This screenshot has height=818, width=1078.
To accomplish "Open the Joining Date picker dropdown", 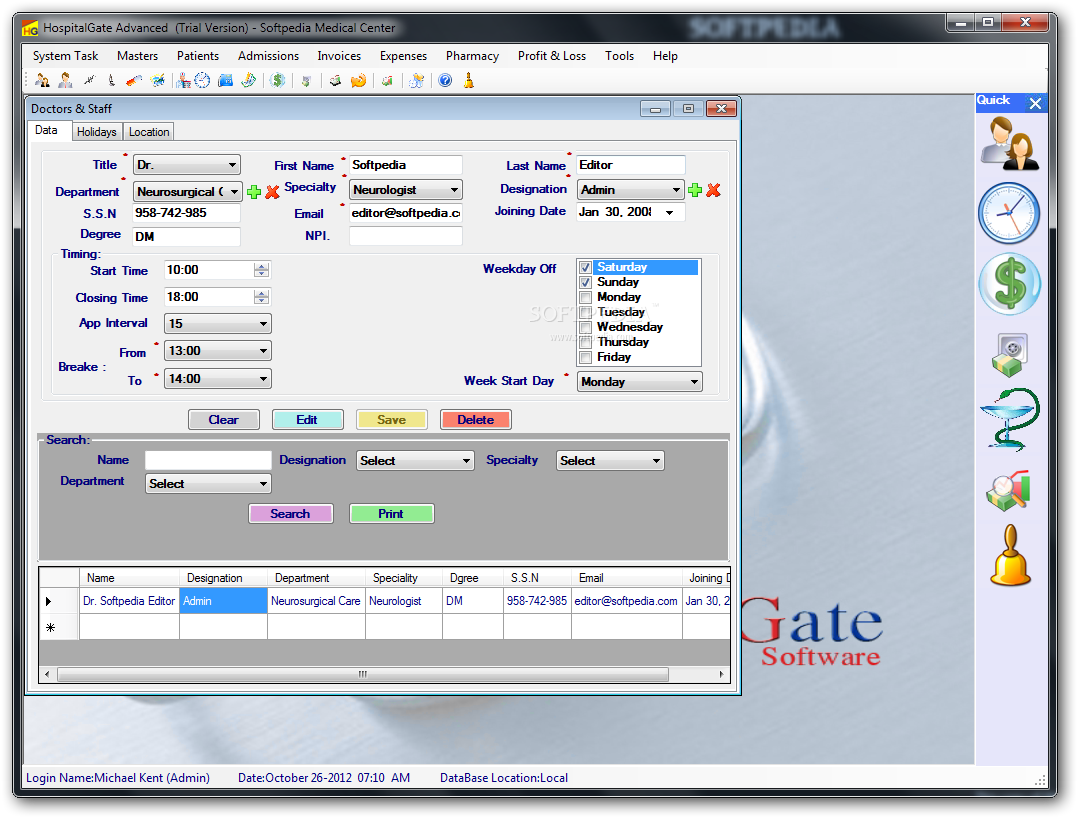I will (669, 212).
